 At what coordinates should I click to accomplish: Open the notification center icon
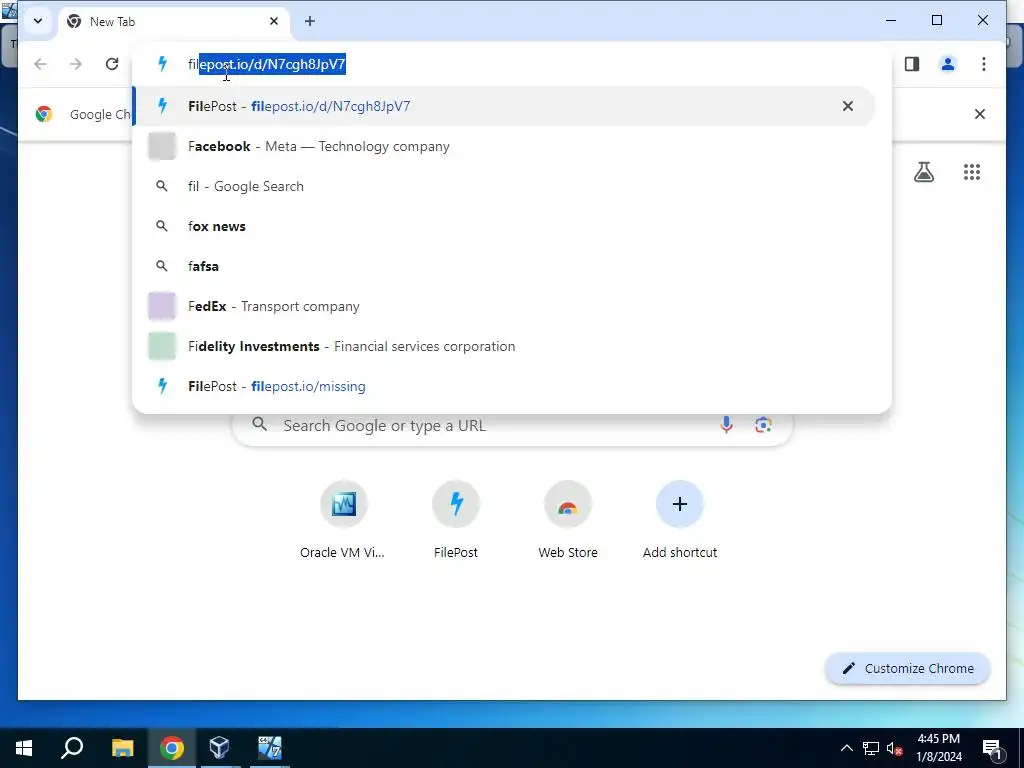pos(992,748)
